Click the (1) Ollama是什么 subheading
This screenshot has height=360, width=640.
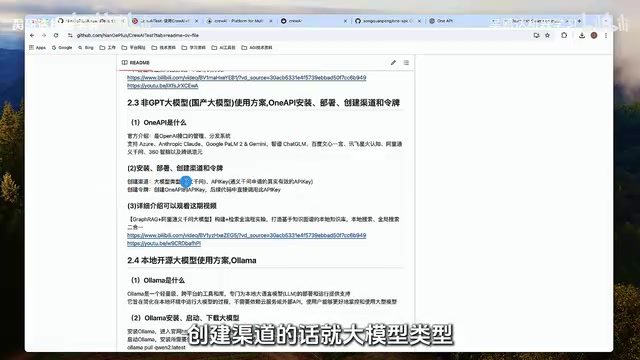tap(158, 280)
